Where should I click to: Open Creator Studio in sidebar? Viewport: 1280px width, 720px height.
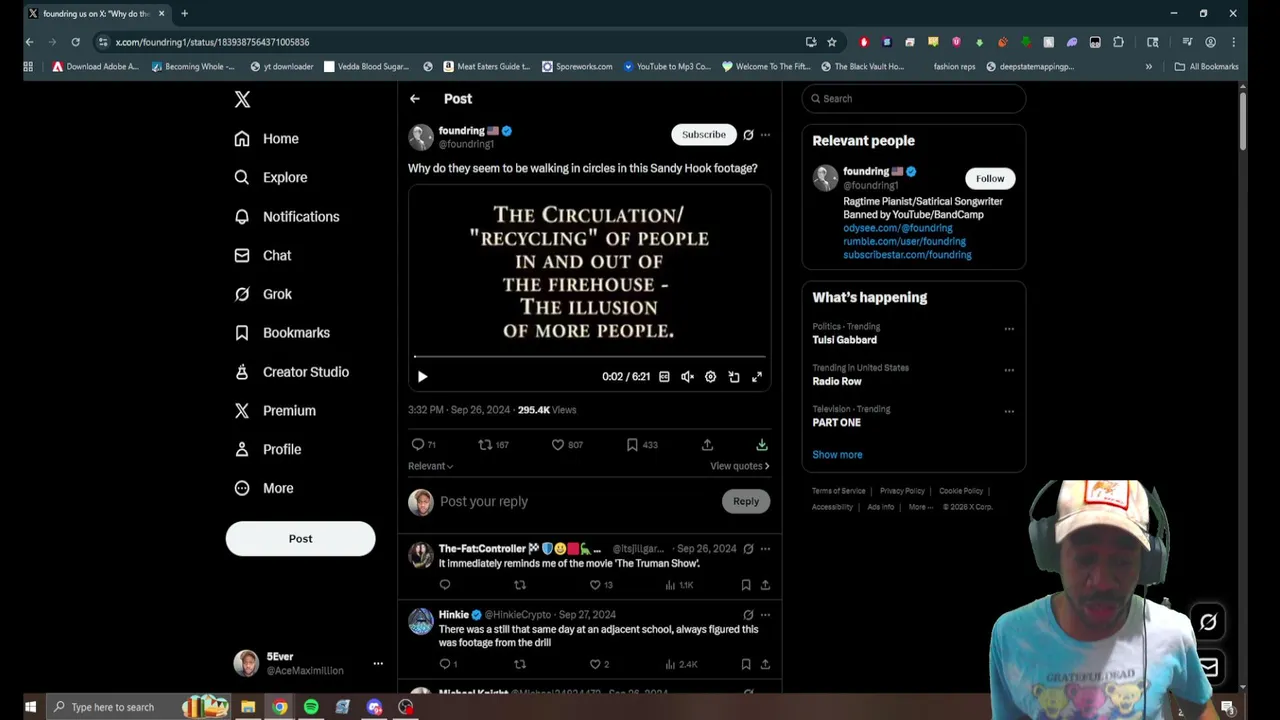coord(291,372)
